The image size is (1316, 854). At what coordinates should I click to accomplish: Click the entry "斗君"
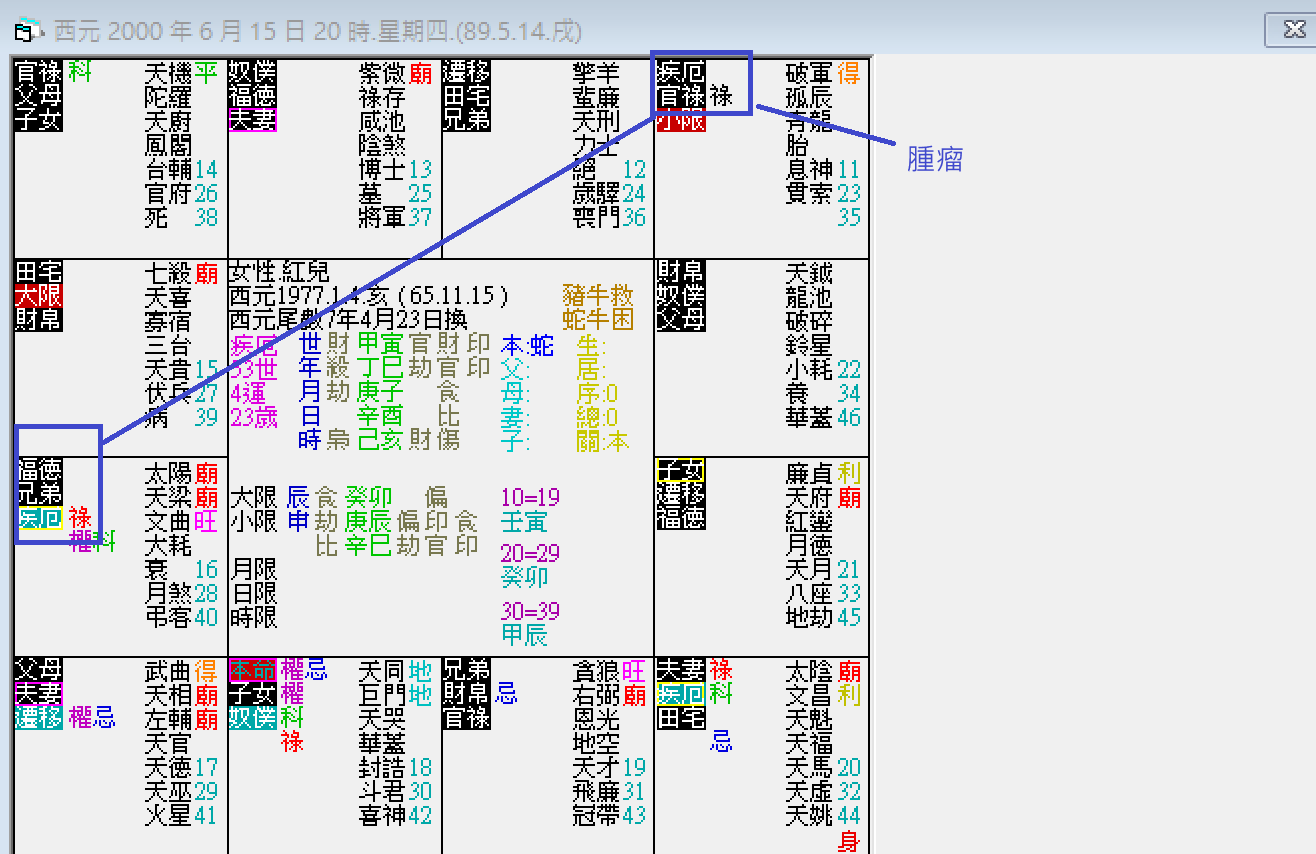tap(383, 791)
